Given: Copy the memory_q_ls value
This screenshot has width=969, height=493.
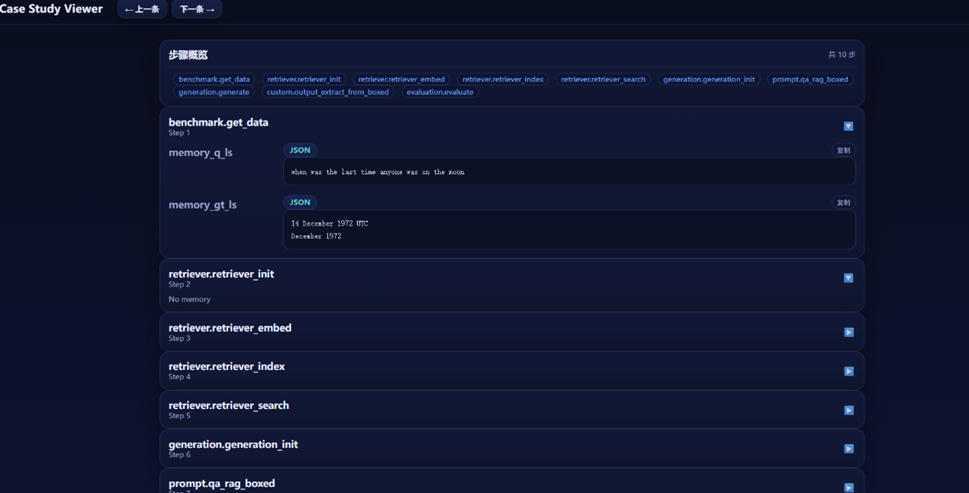Looking at the screenshot, I should (843, 150).
